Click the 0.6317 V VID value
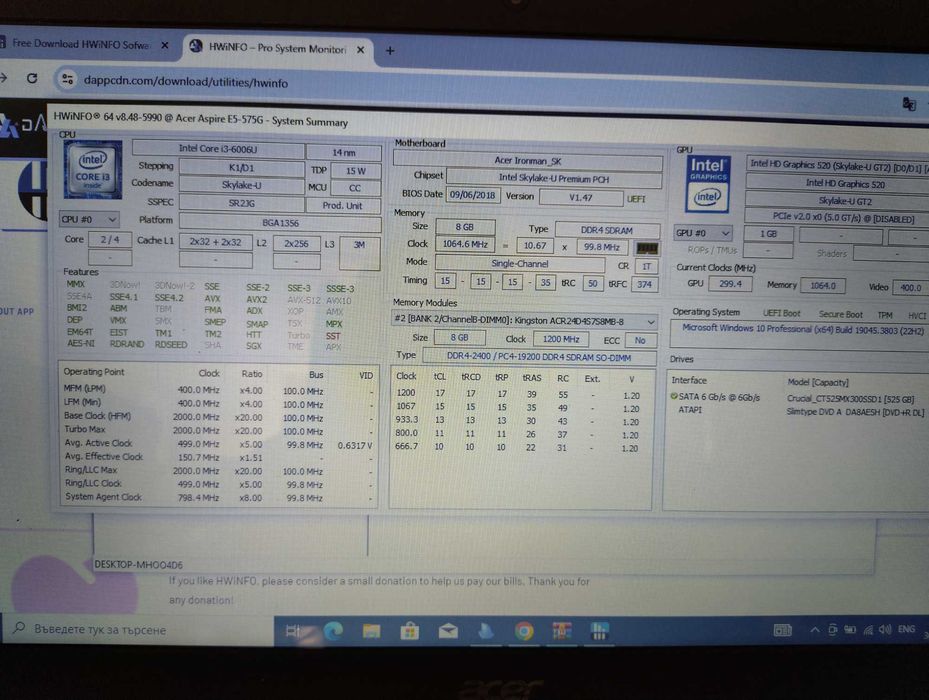Screen dimensions: 929x700 tap(354, 445)
